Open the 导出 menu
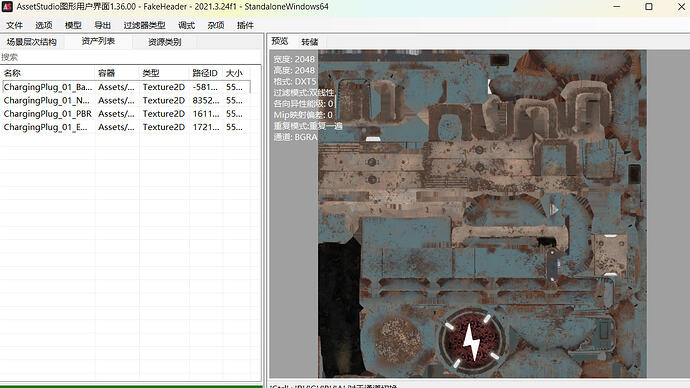 (103, 25)
